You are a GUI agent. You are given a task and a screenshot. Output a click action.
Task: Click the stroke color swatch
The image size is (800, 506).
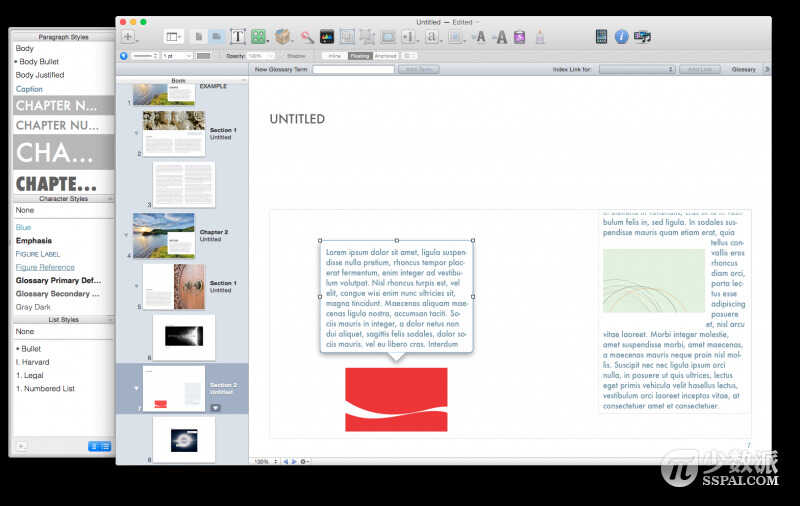pos(203,56)
